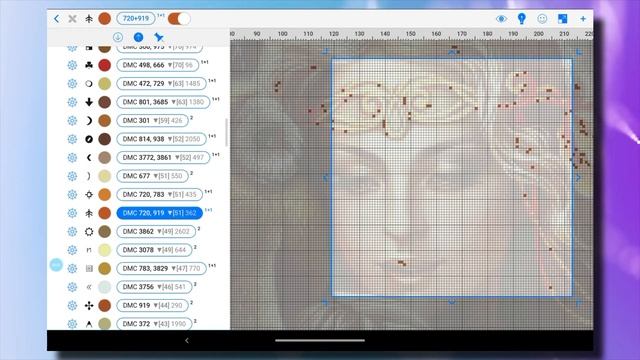Tap the pale yellow swatch for DMC 3078
Screen dimensions: 640x360
[104, 250]
